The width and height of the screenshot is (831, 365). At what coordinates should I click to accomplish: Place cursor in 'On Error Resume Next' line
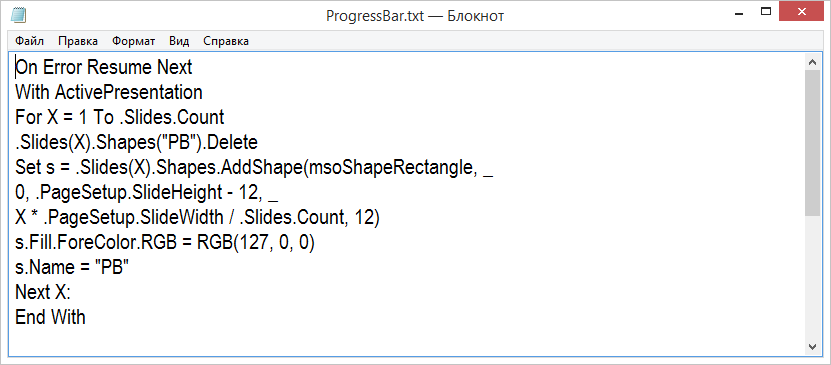tap(104, 67)
